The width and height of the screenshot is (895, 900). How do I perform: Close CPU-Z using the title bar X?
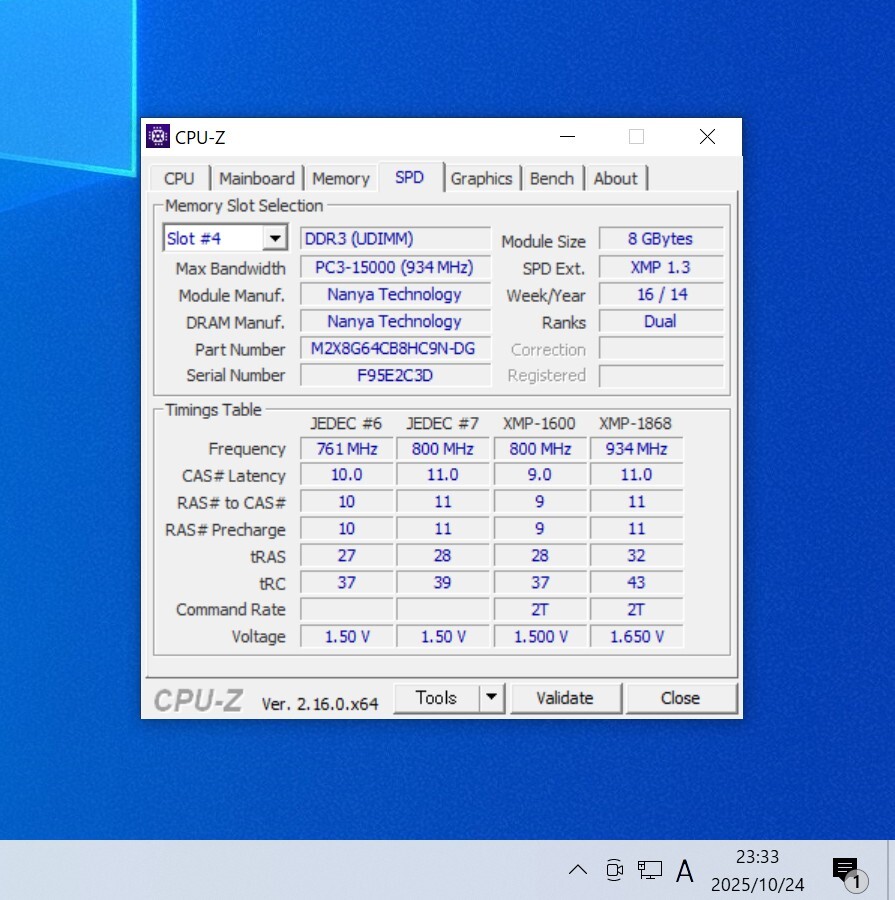(x=707, y=137)
